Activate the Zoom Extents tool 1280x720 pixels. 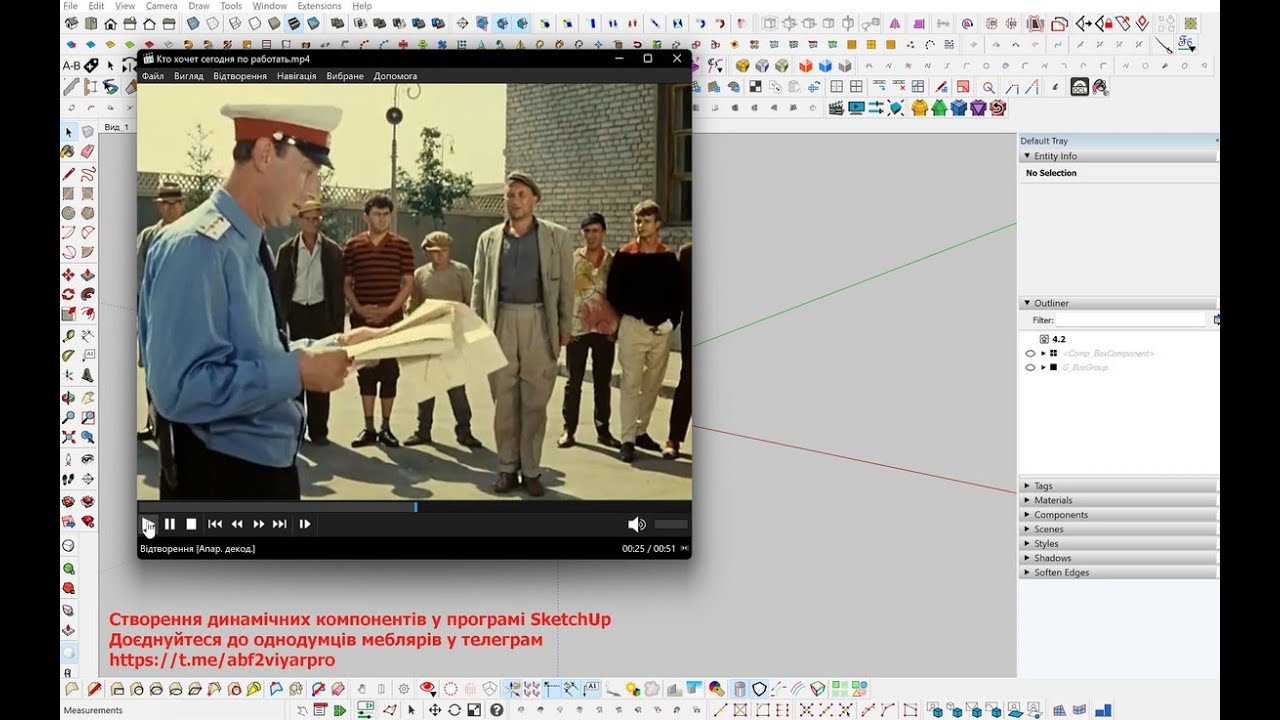(69, 438)
